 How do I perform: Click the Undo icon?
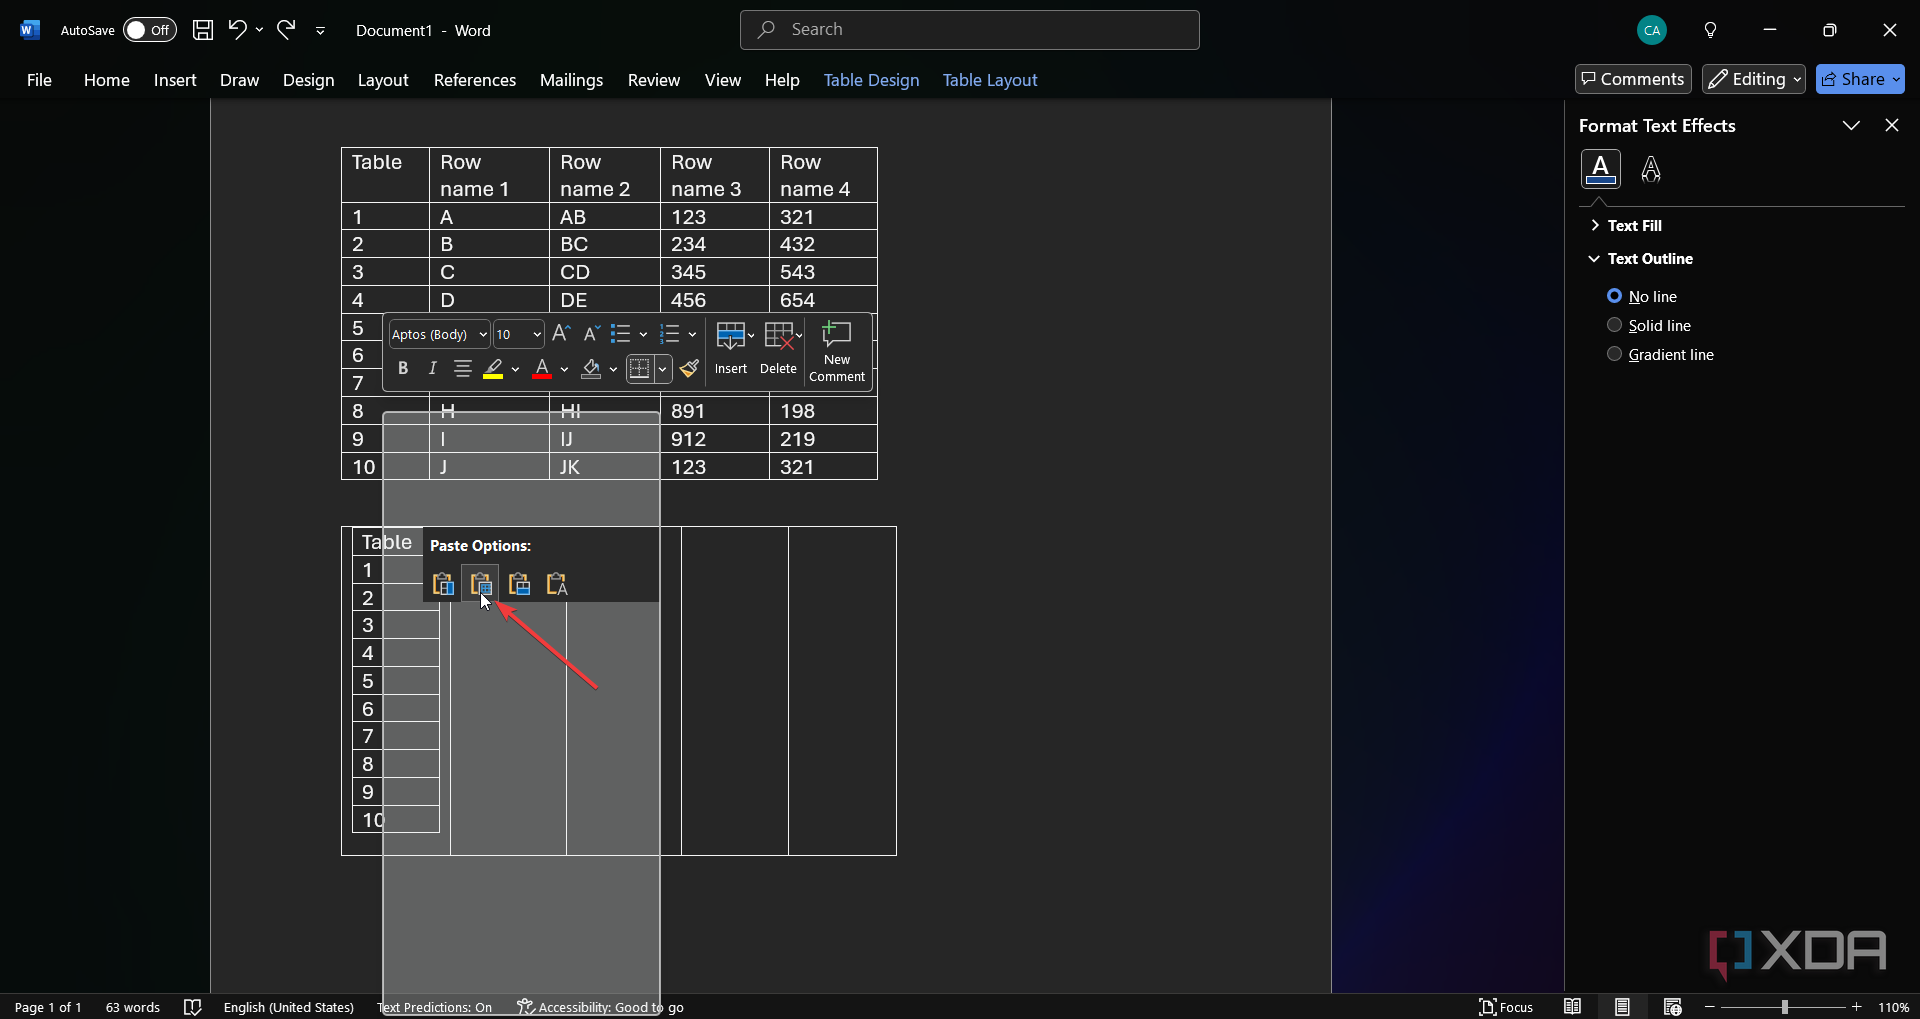tap(237, 30)
